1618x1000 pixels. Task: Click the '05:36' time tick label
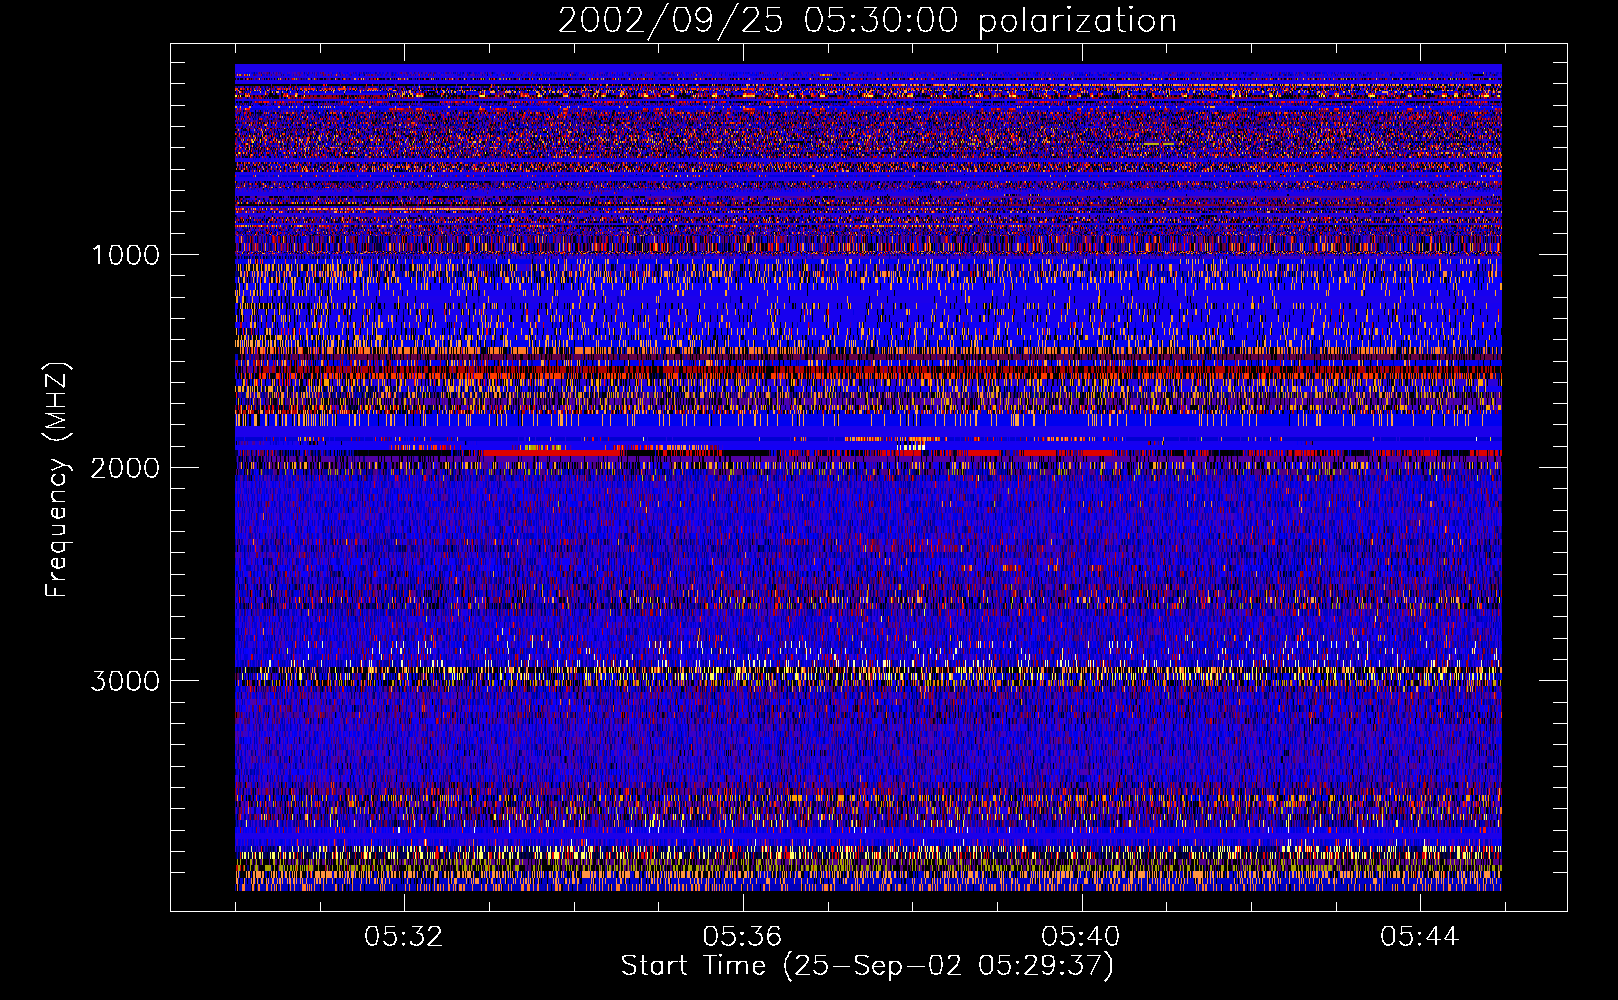[x=742, y=937]
